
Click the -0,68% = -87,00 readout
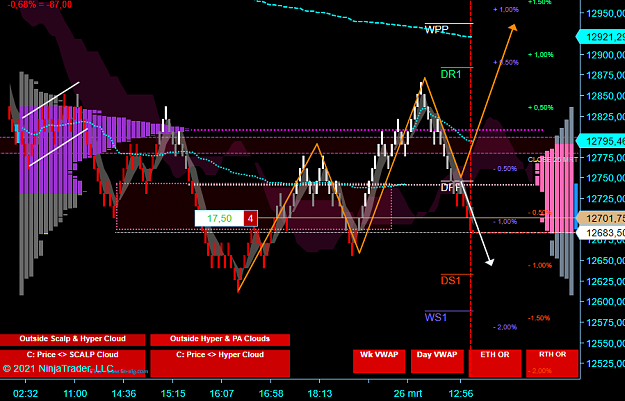pyautogui.click(x=39, y=5)
